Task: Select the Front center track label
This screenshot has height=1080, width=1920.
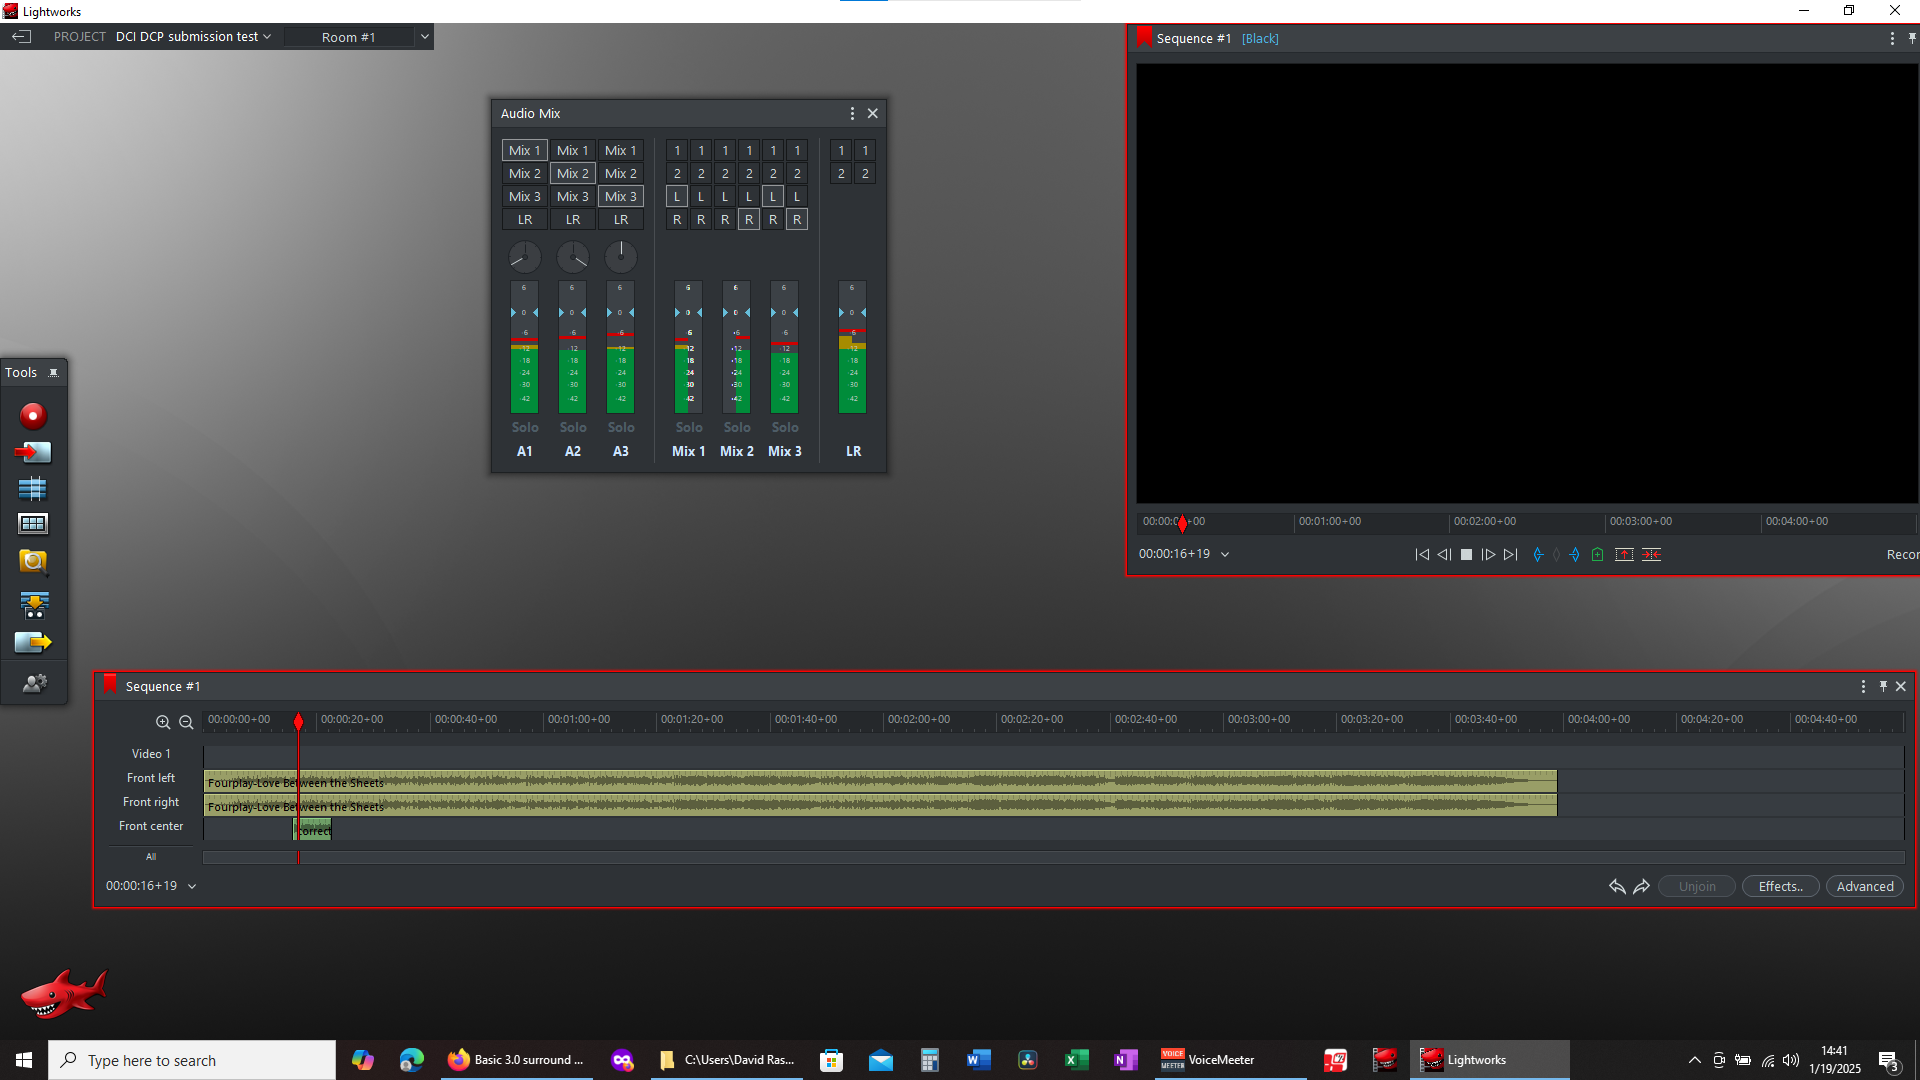Action: 151,826
